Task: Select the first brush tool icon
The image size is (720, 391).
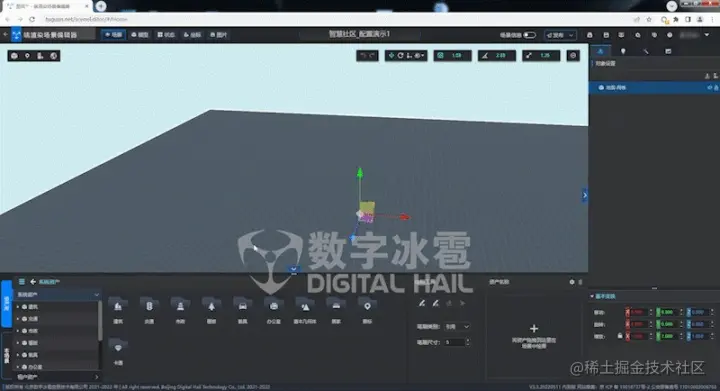Action: click(422, 303)
